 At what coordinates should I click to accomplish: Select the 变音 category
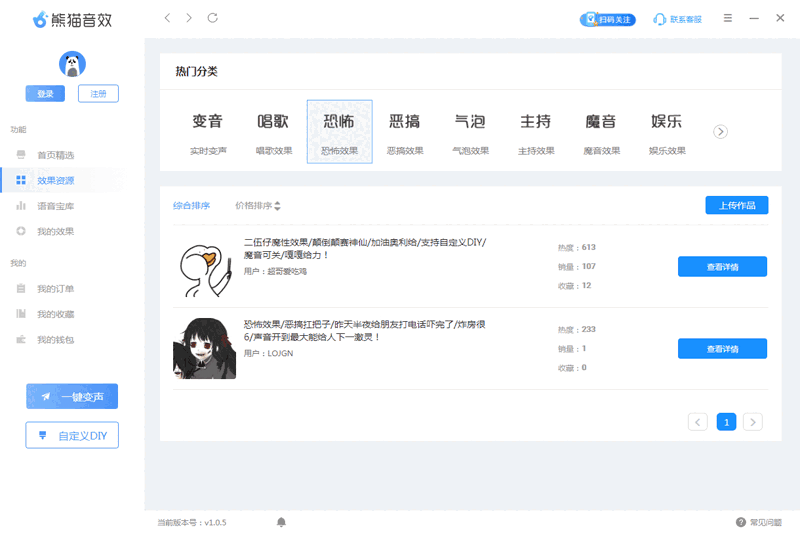pyautogui.click(x=208, y=132)
